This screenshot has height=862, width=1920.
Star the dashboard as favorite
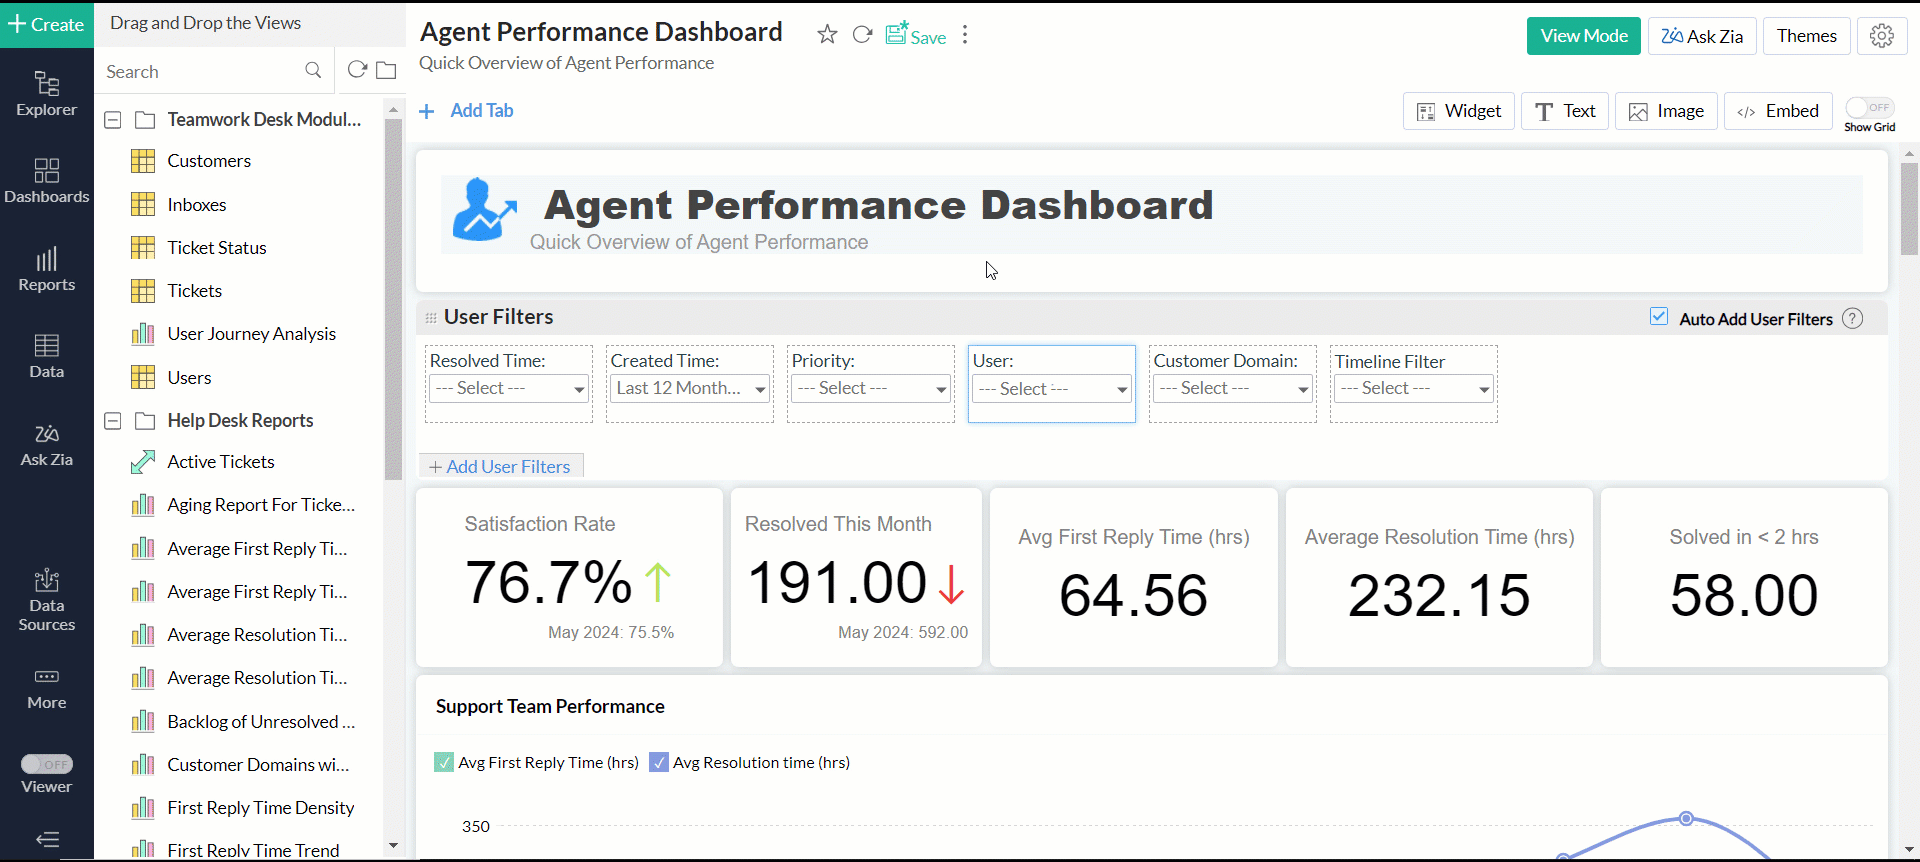[x=827, y=35]
